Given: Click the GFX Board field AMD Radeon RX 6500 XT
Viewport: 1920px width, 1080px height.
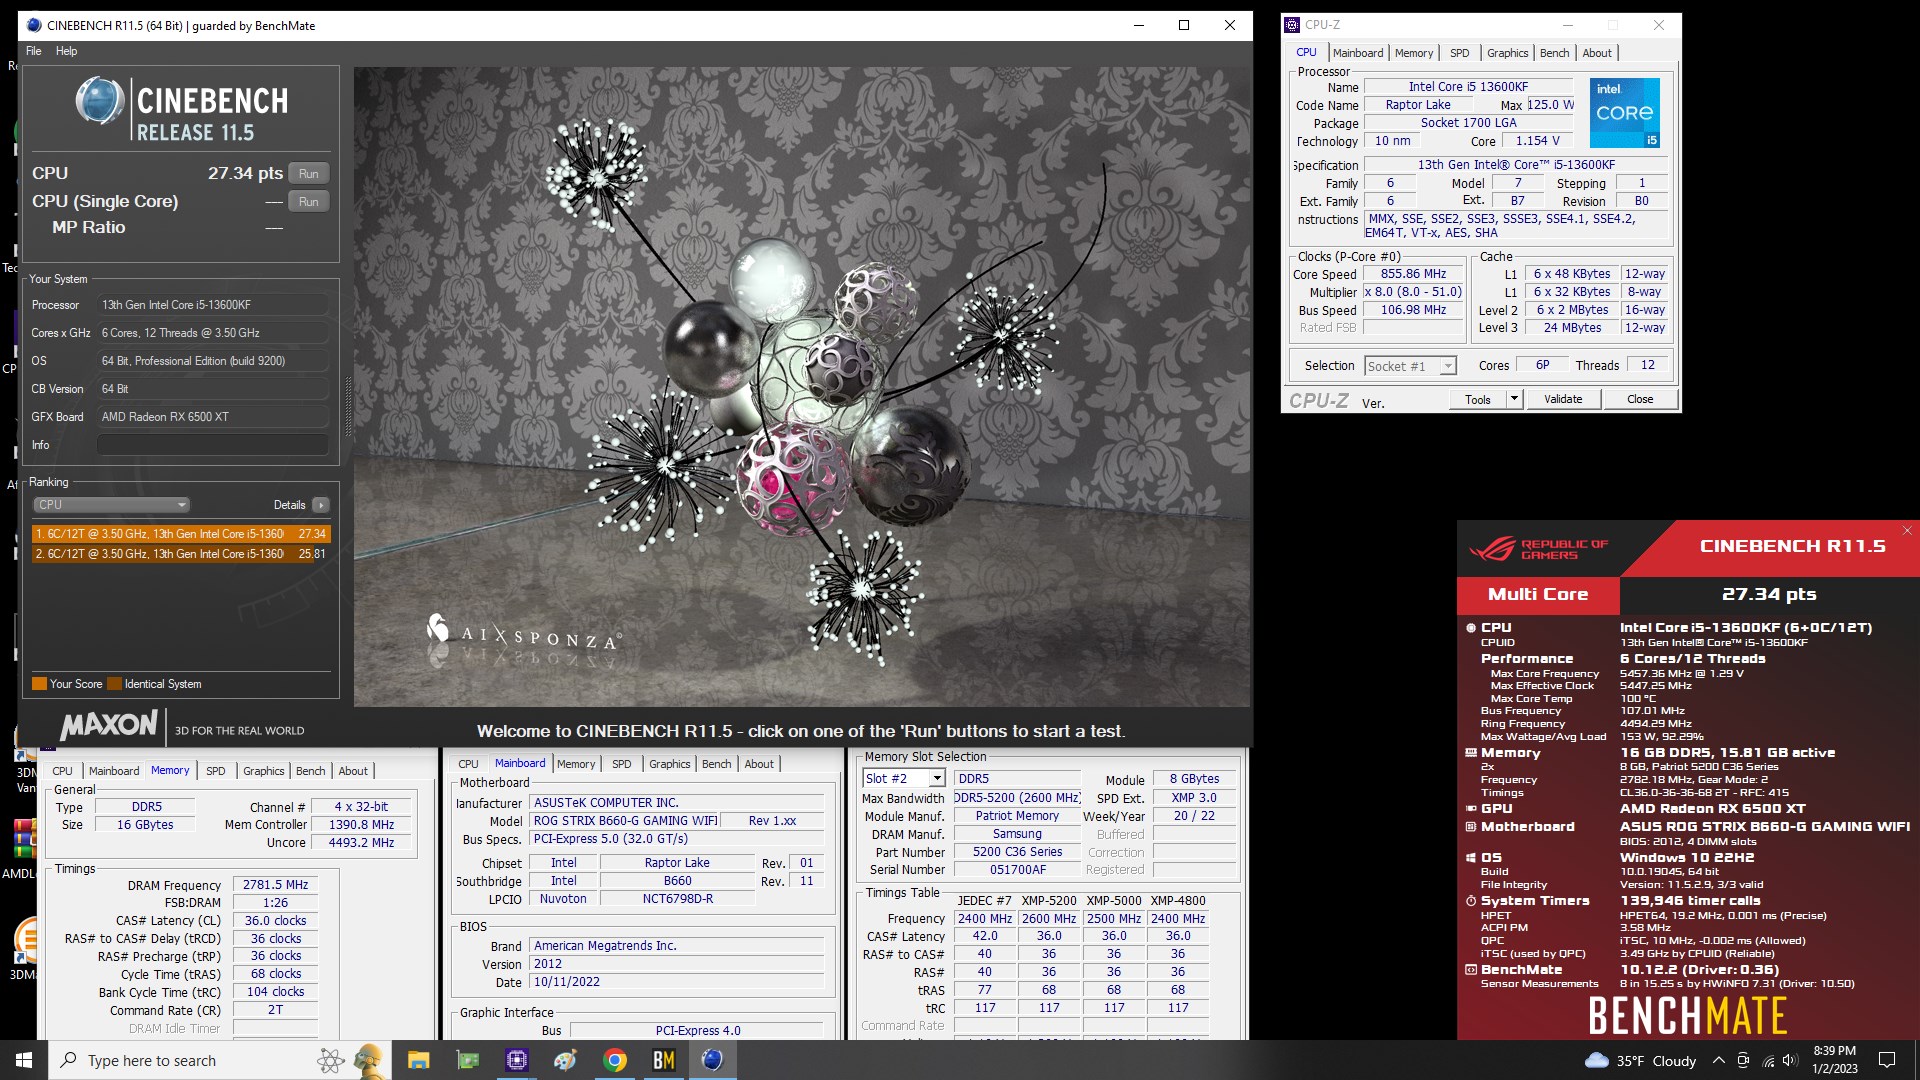Looking at the screenshot, I should (x=213, y=417).
